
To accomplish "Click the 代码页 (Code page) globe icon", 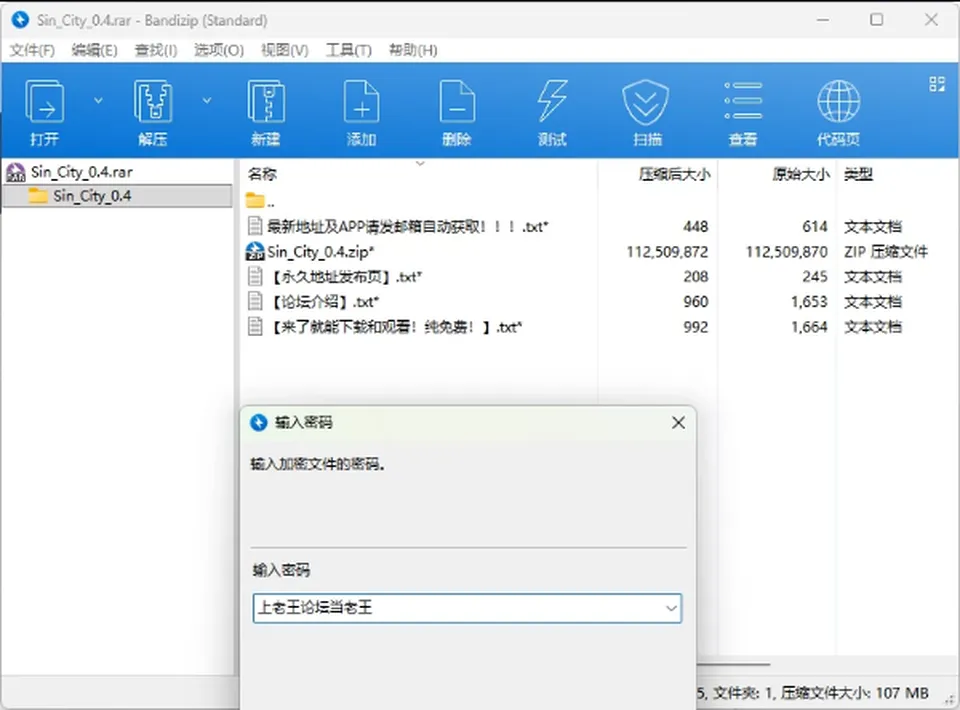I will pyautogui.click(x=839, y=101).
